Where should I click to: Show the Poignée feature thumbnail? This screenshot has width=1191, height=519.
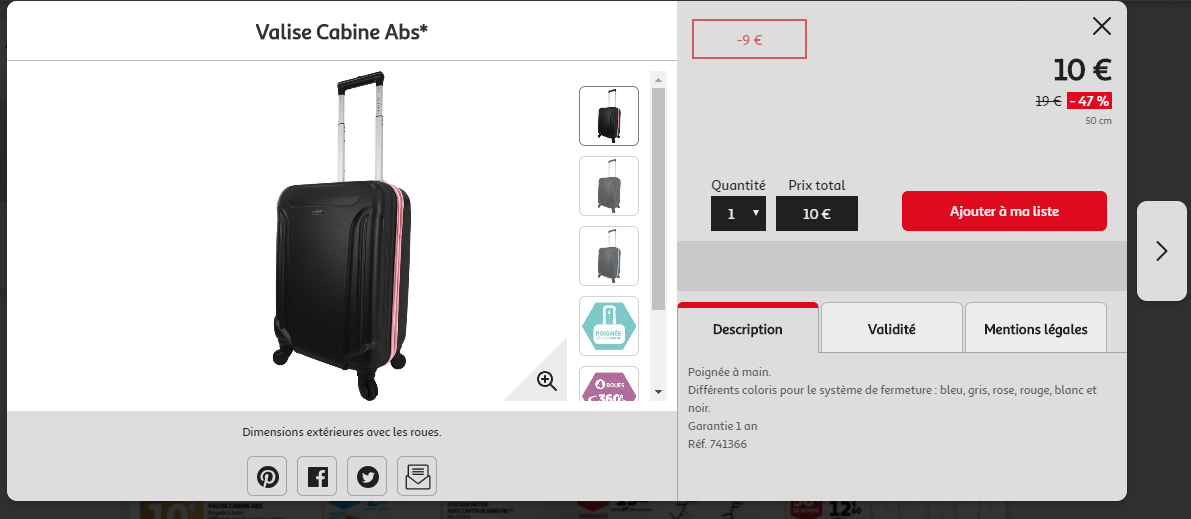[x=609, y=326]
